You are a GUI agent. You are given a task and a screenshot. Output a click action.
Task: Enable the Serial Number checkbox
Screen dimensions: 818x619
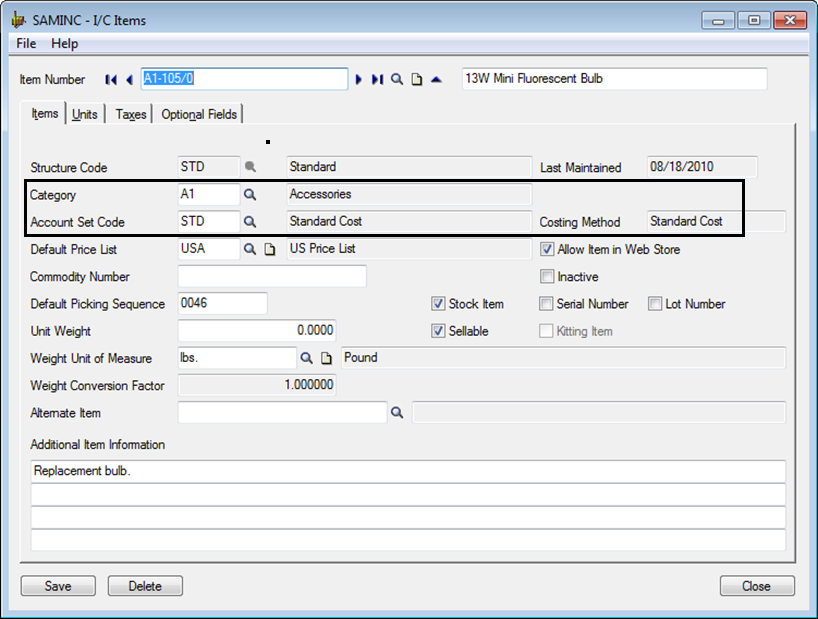[x=546, y=304]
